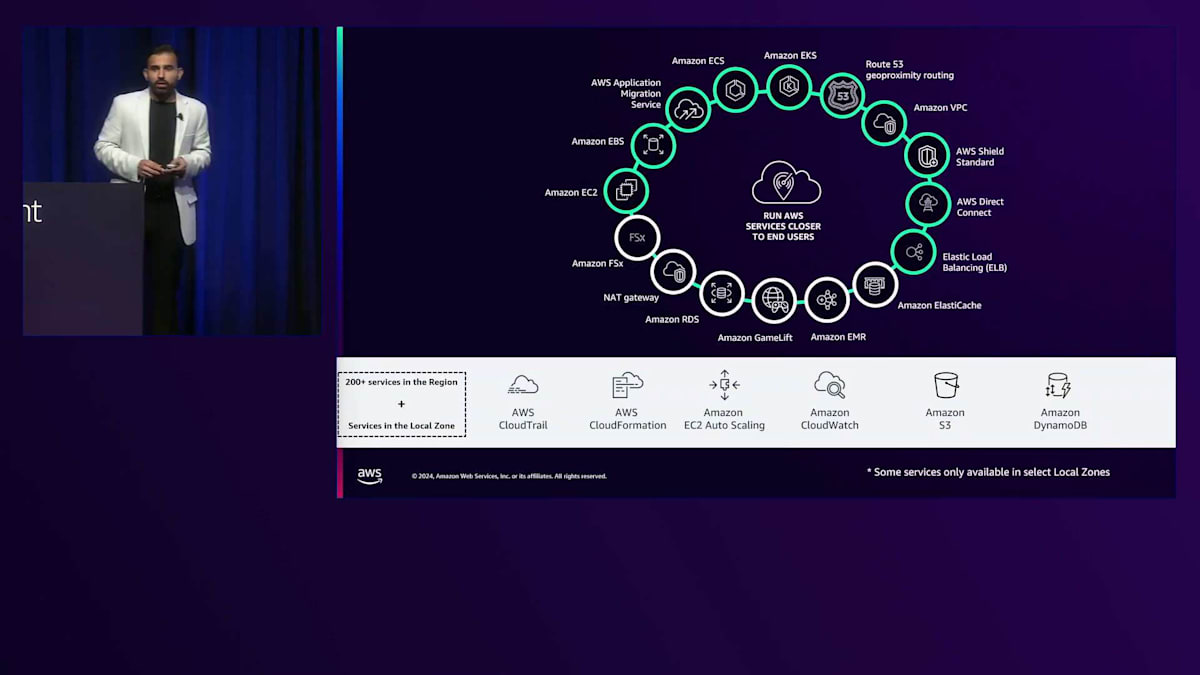The width and height of the screenshot is (1200, 675).
Task: Click the 'AWS Shield Standard' label
Action: (x=980, y=157)
